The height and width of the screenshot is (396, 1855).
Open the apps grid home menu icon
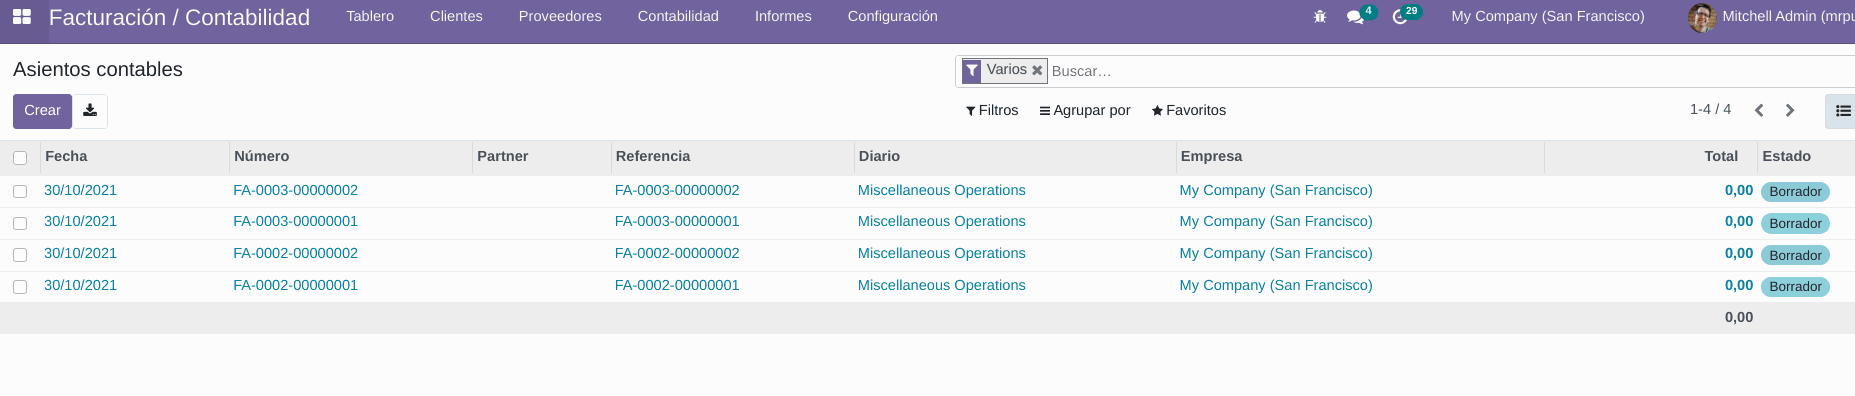22,17
